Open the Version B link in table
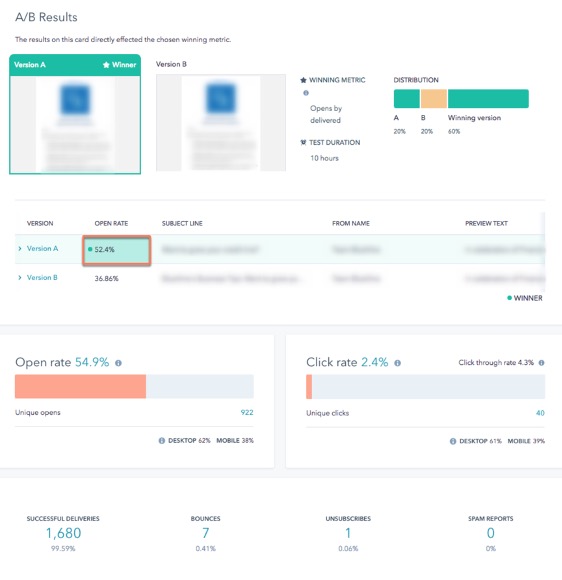 click(42, 277)
